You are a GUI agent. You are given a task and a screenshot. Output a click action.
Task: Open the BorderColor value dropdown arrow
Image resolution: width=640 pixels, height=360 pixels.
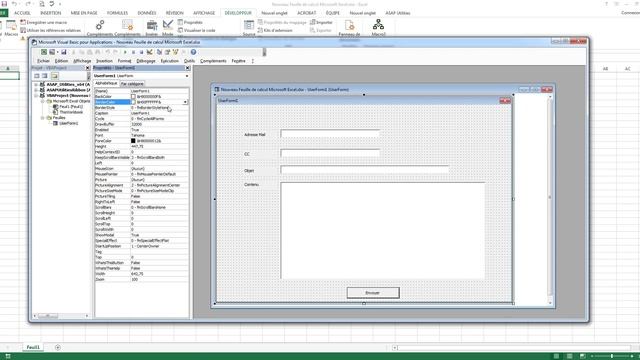pos(185,102)
